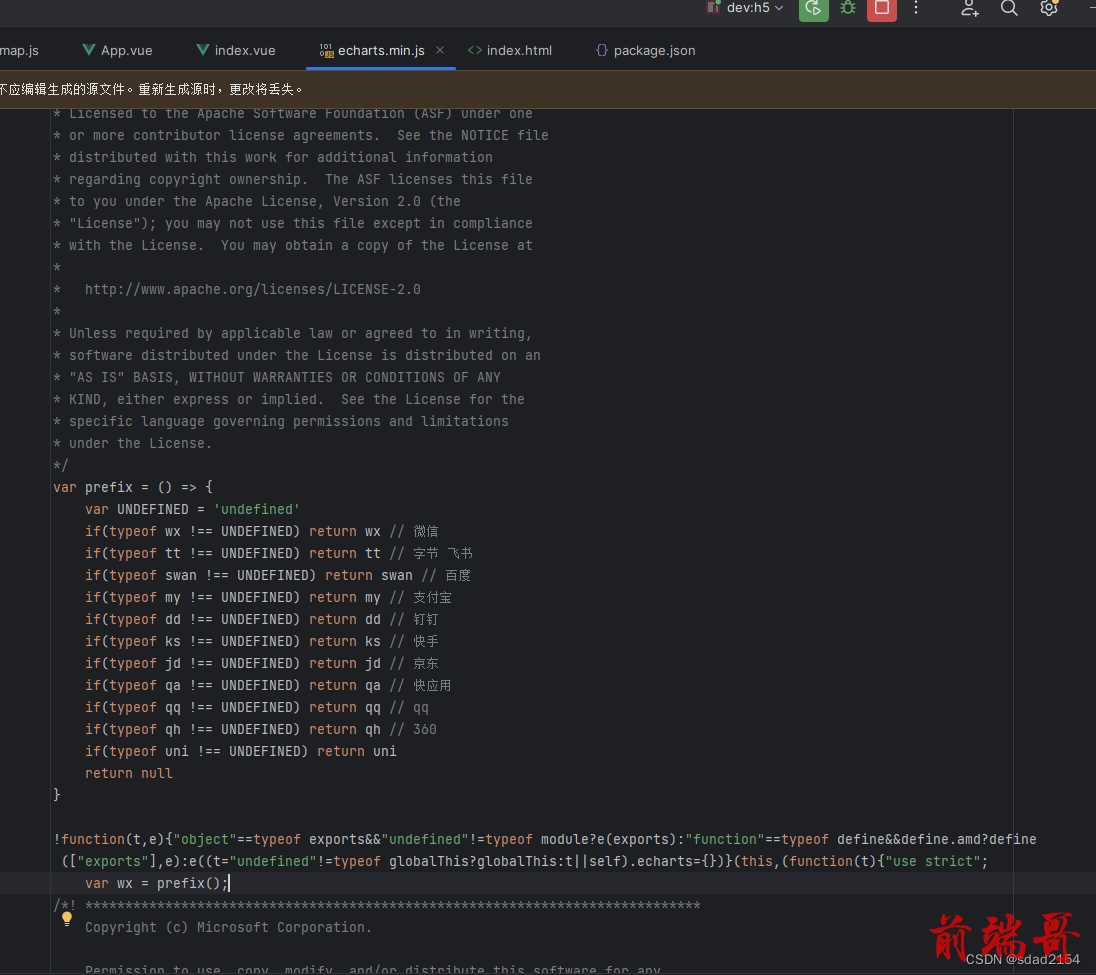This screenshot has width=1096, height=975.
Task: Click the line returning qq
Action: coord(257,707)
